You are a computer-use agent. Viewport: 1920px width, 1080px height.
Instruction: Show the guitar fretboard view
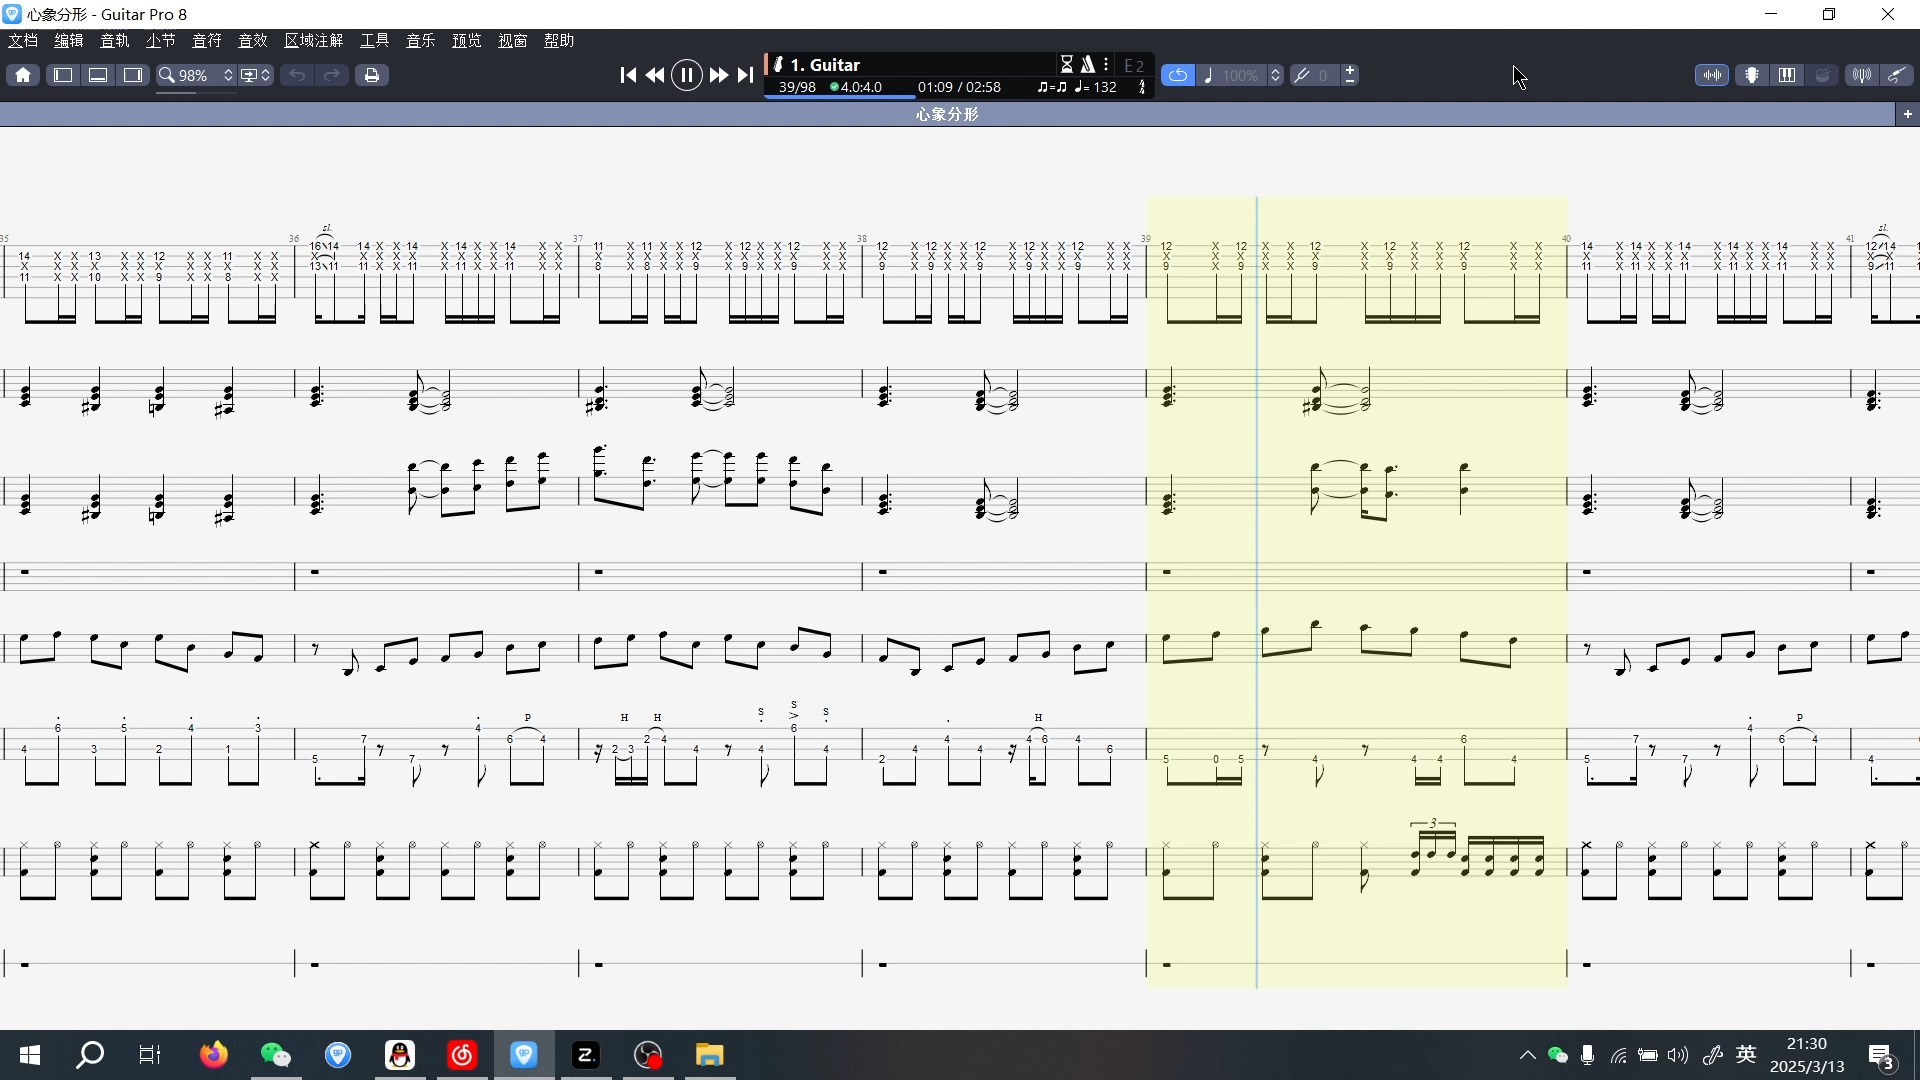(1752, 75)
